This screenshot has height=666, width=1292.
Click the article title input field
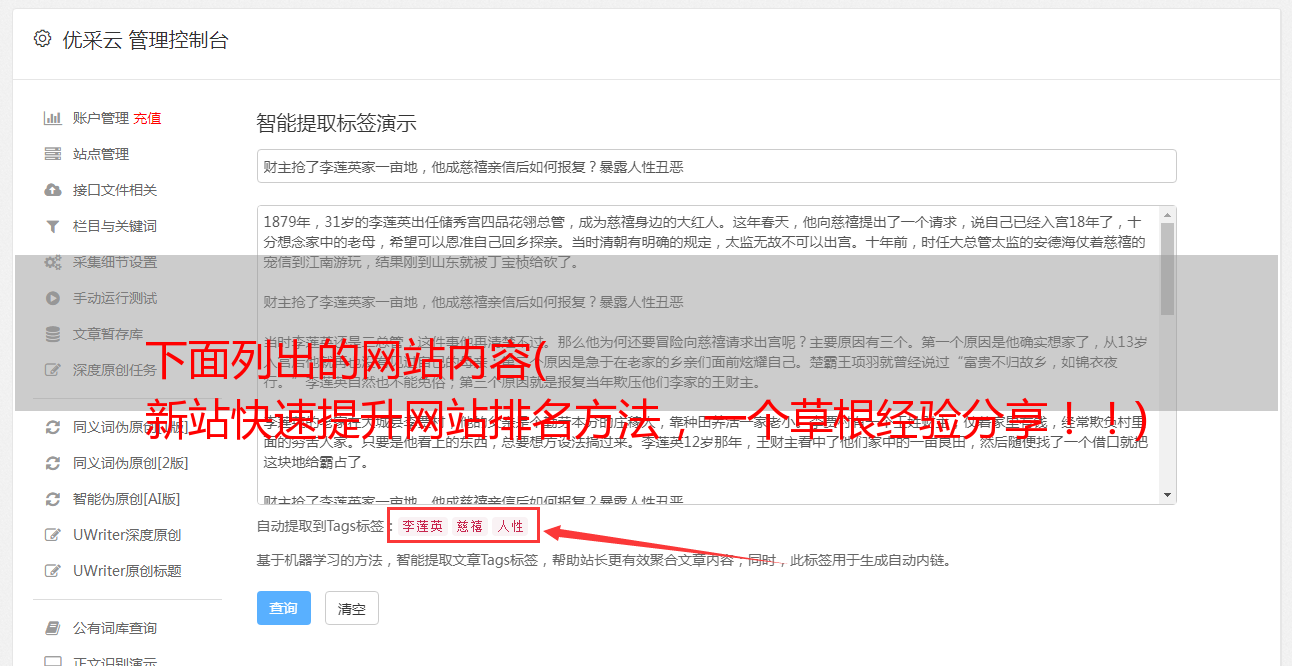pyautogui.click(x=716, y=166)
